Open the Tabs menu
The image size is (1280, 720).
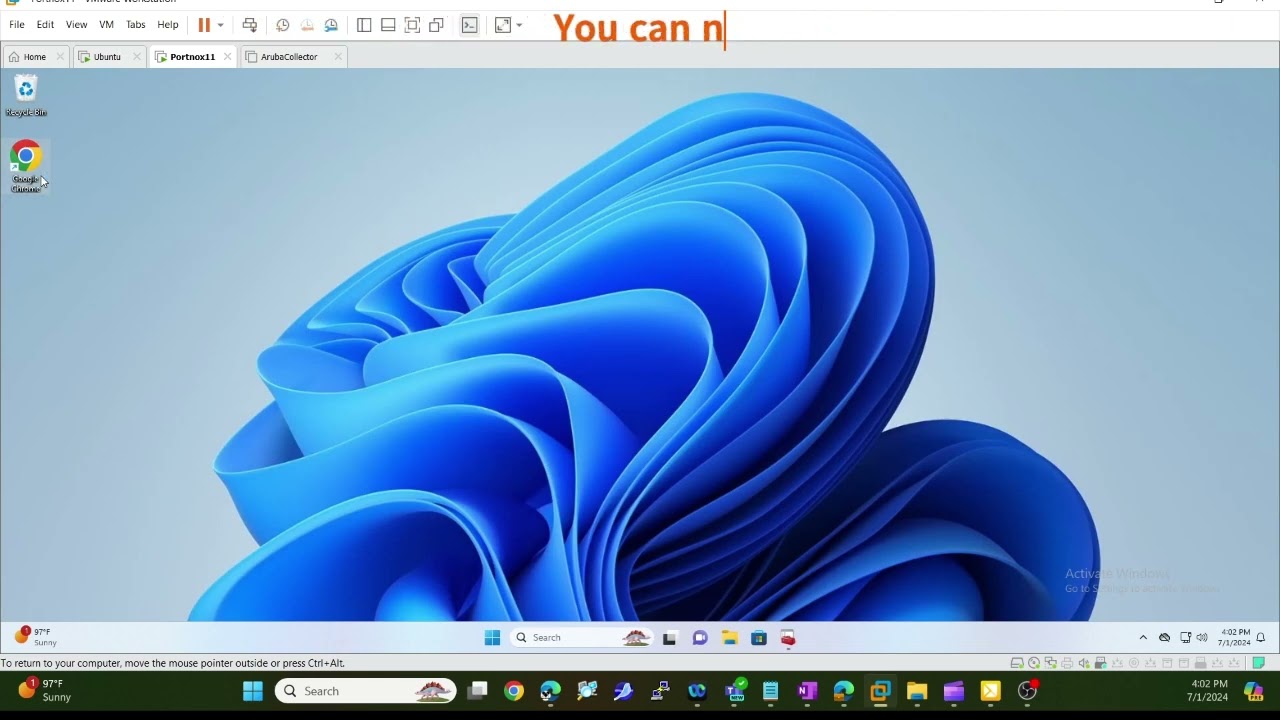coord(136,25)
